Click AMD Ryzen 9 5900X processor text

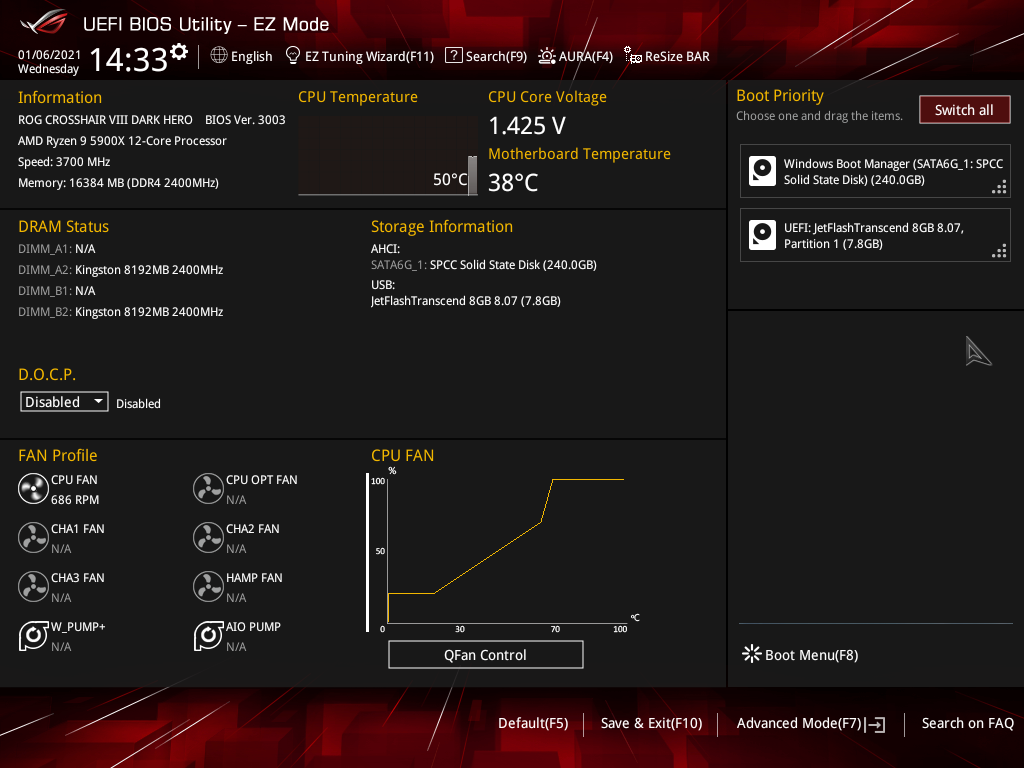(x=122, y=141)
